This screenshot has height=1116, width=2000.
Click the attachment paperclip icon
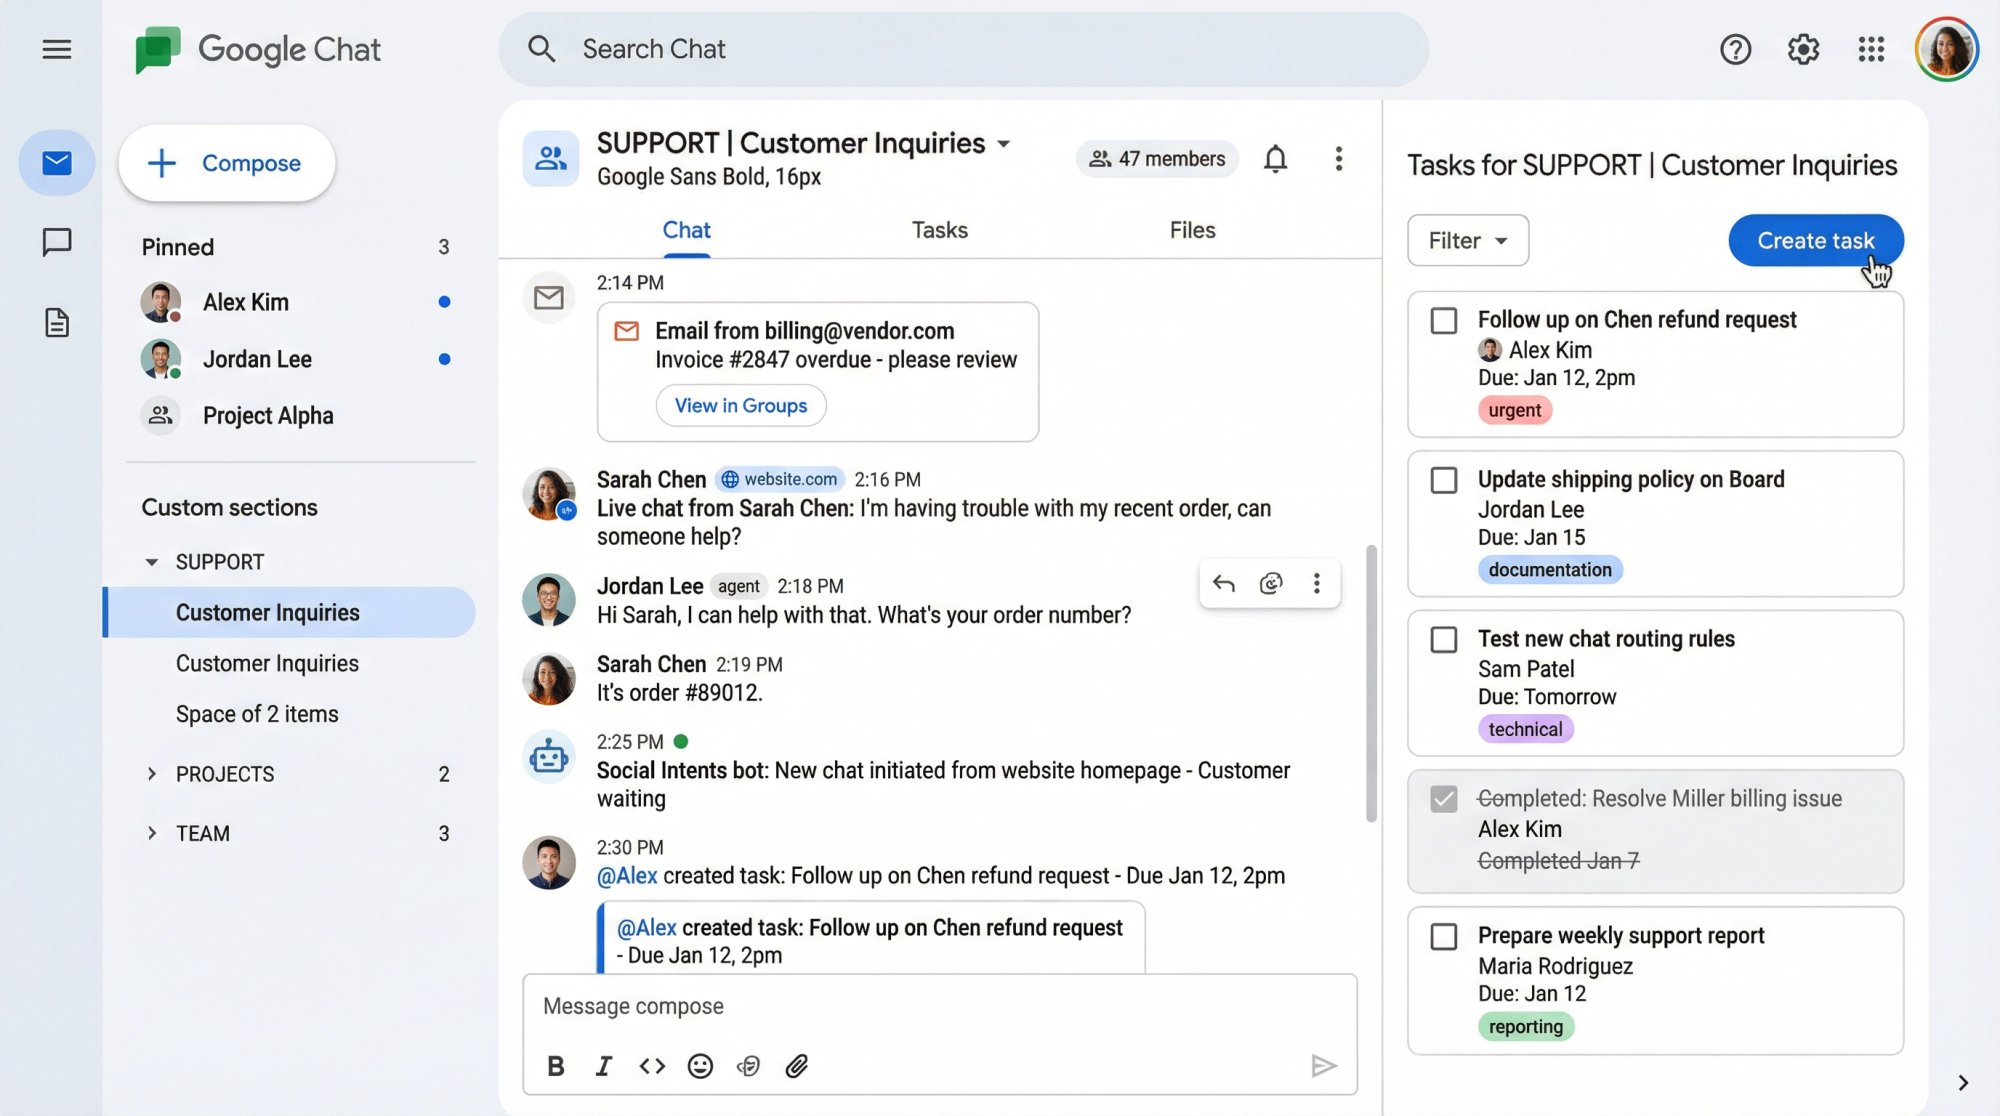797,1066
